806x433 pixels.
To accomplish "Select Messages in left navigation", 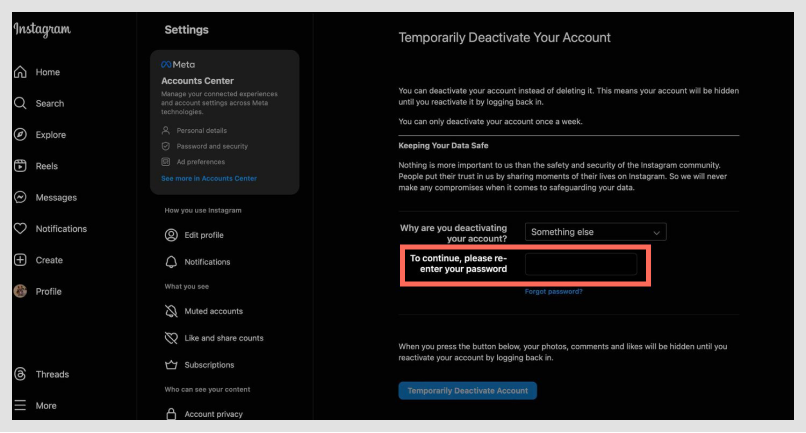I will click(x=56, y=197).
